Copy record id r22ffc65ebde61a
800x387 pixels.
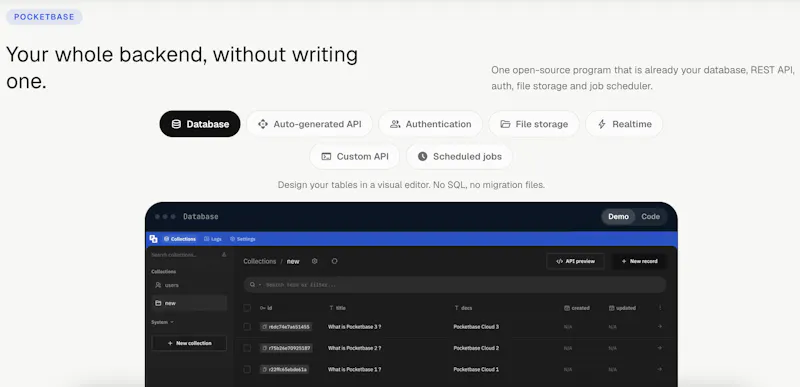(x=284, y=369)
